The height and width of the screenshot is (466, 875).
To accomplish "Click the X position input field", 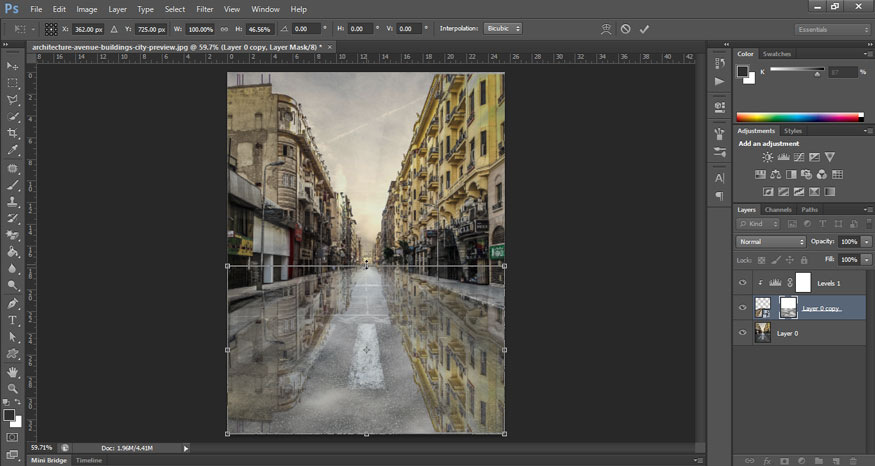I will [88, 29].
